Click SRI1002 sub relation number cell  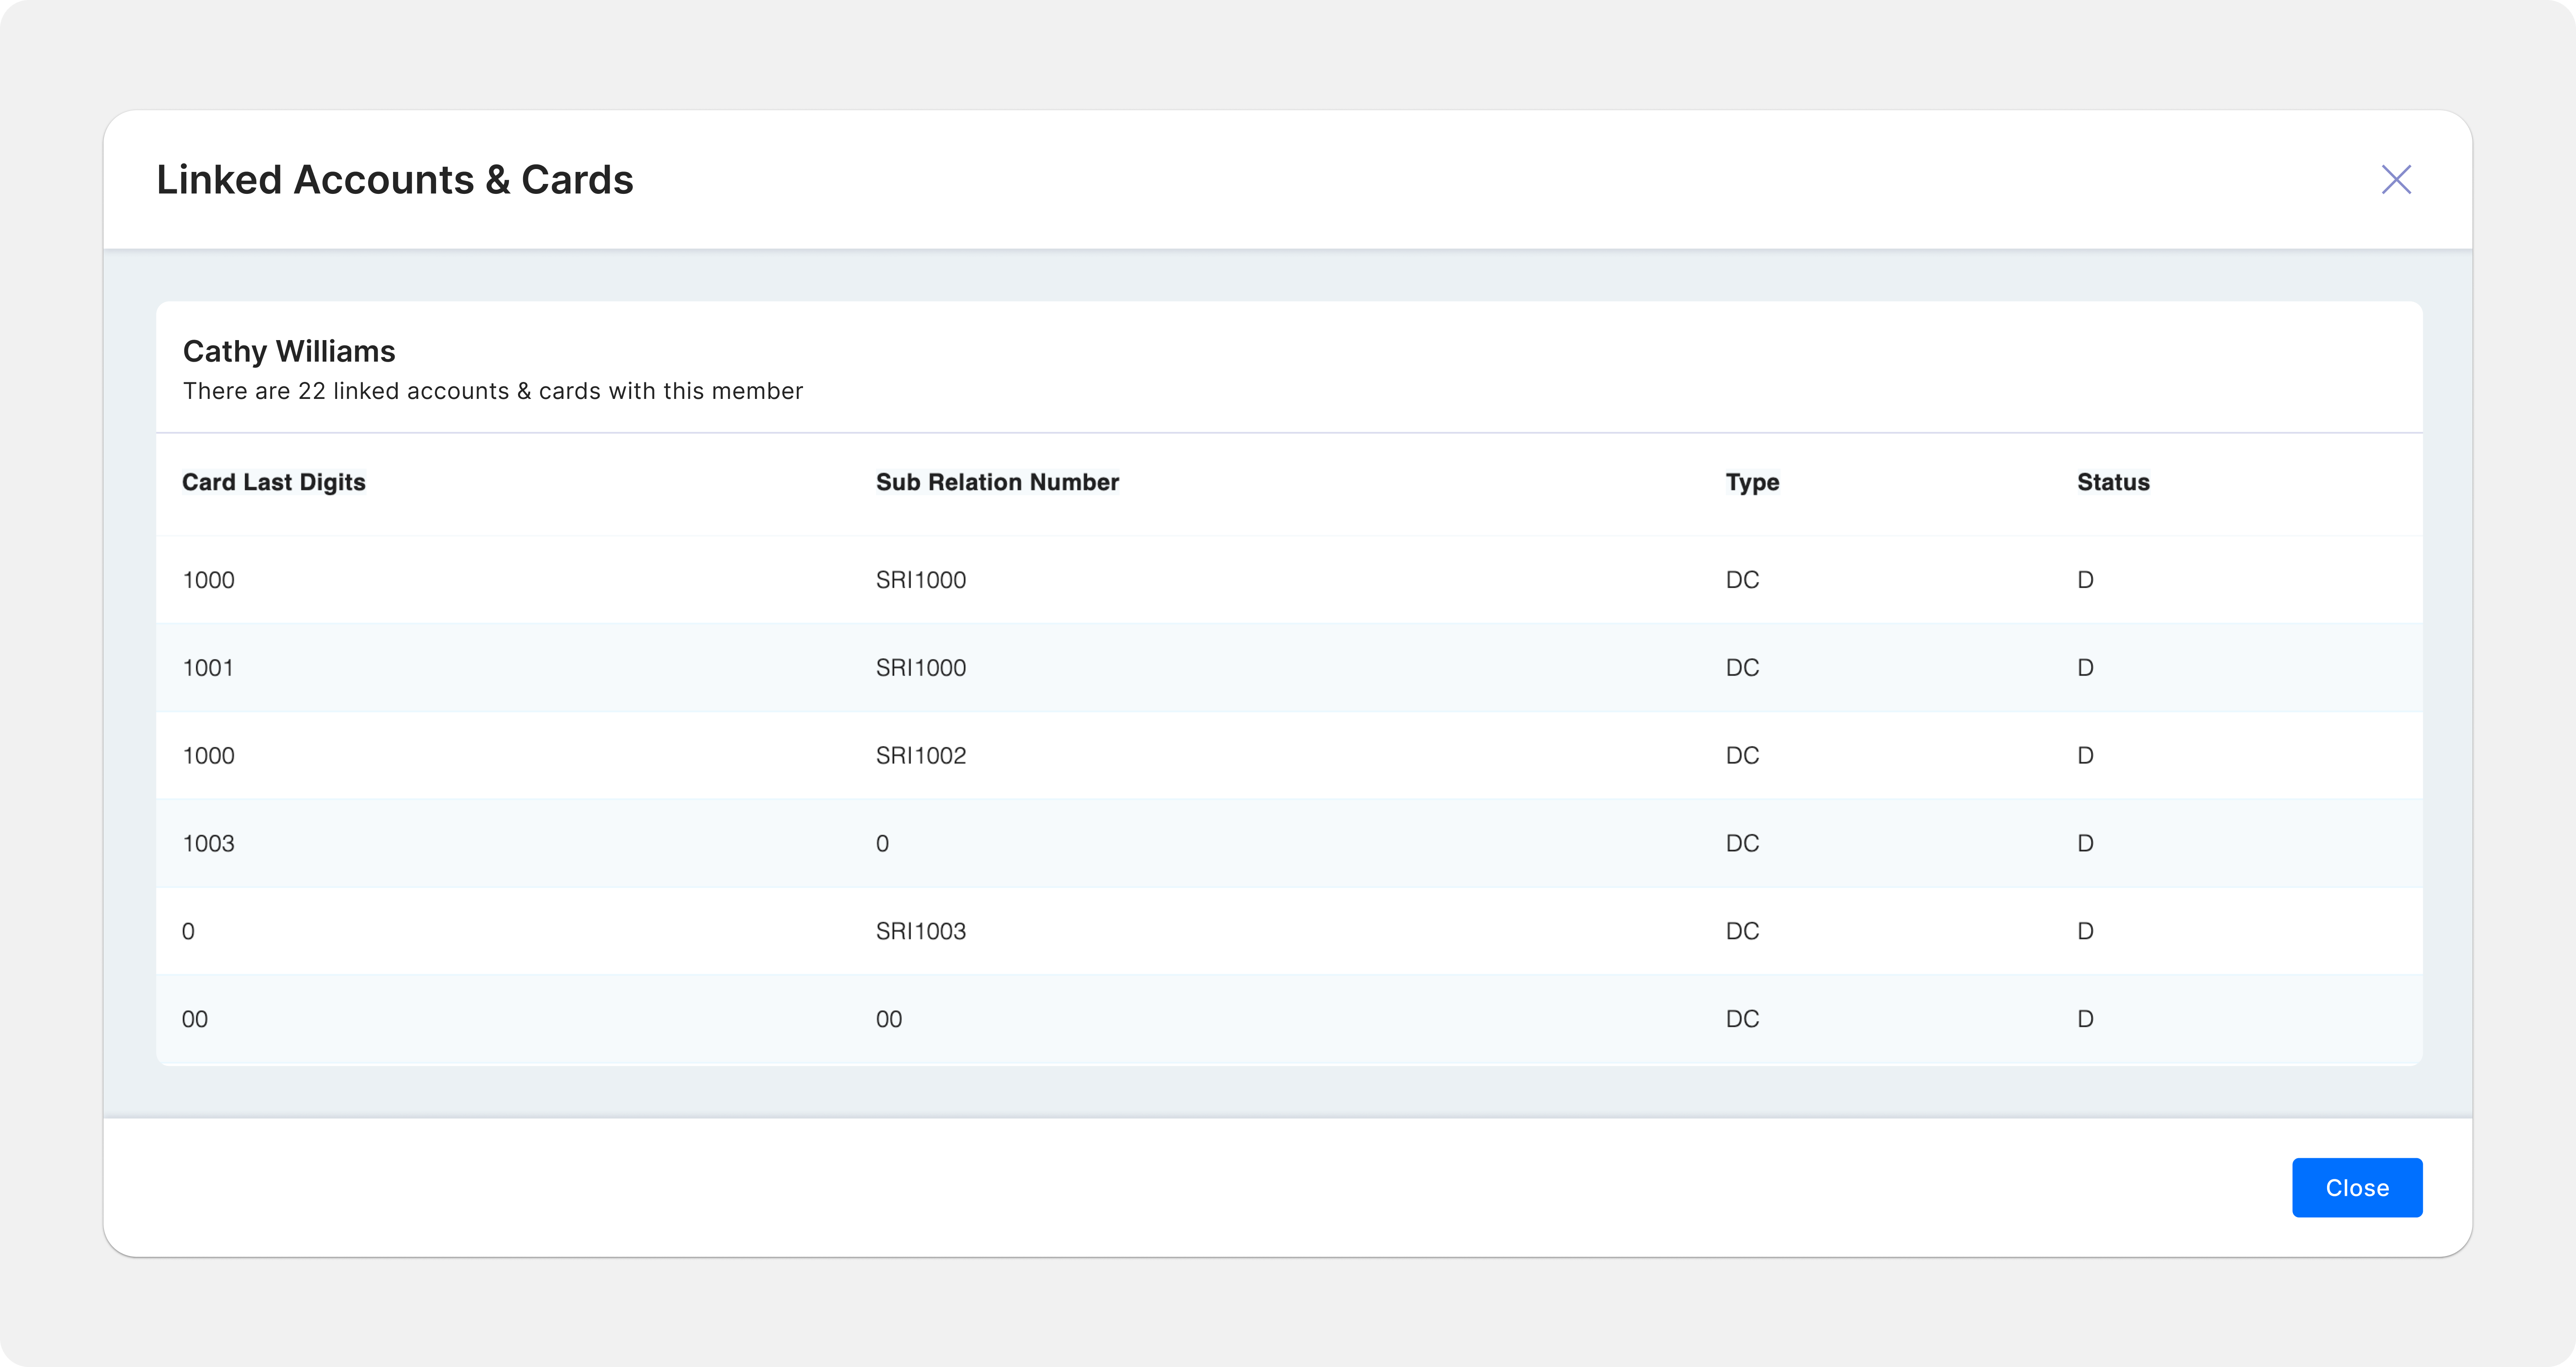click(920, 756)
